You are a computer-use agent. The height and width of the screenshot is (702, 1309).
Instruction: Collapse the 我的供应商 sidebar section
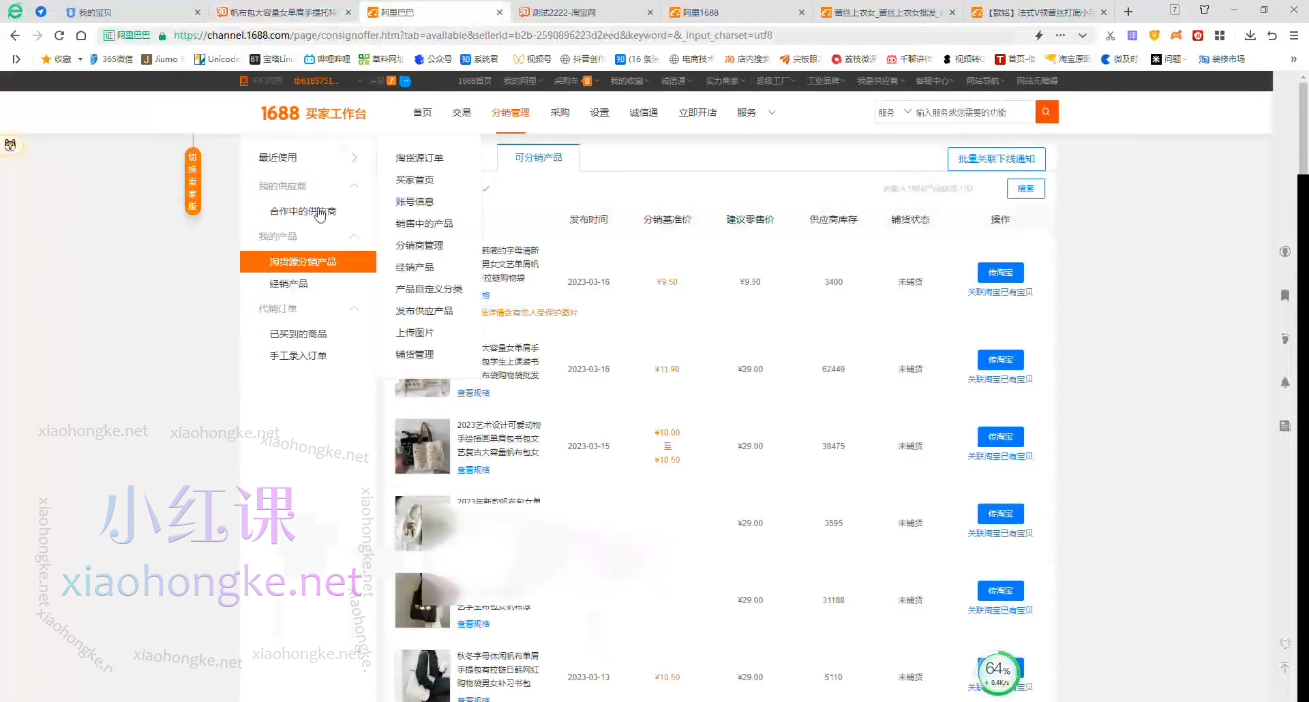click(354, 186)
